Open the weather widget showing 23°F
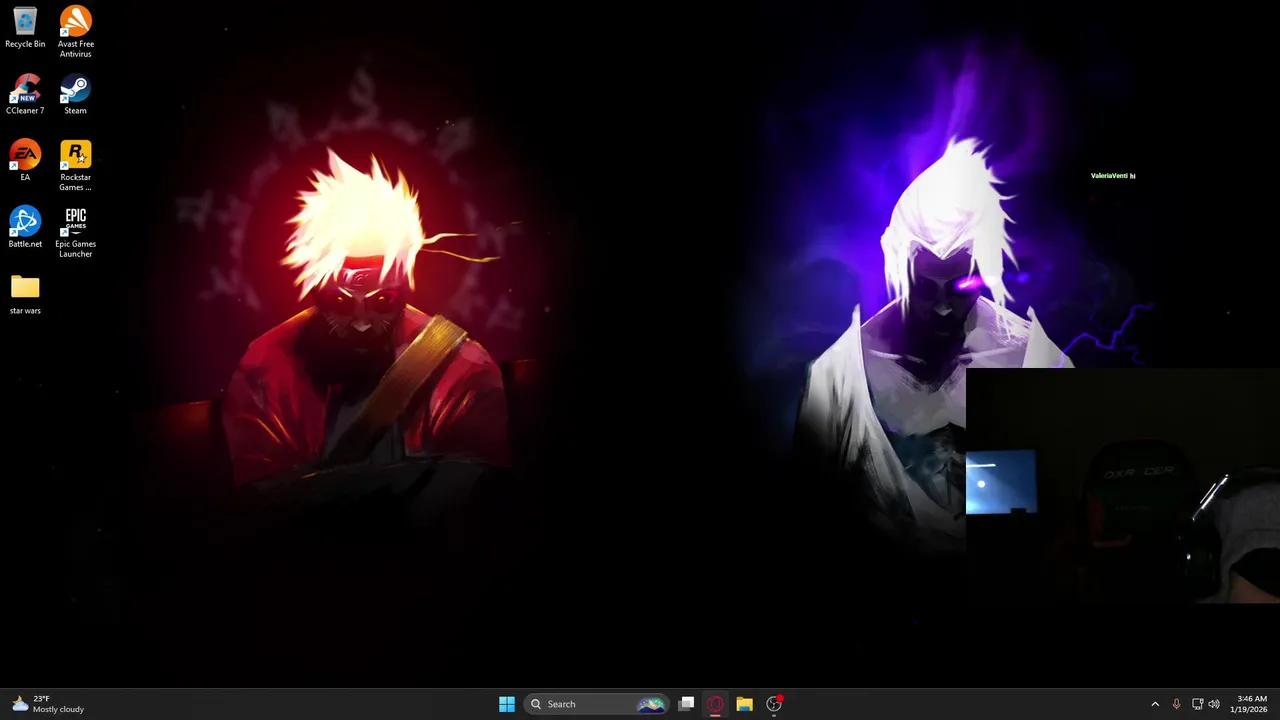This screenshot has height=720, width=1280. pyautogui.click(x=47, y=704)
